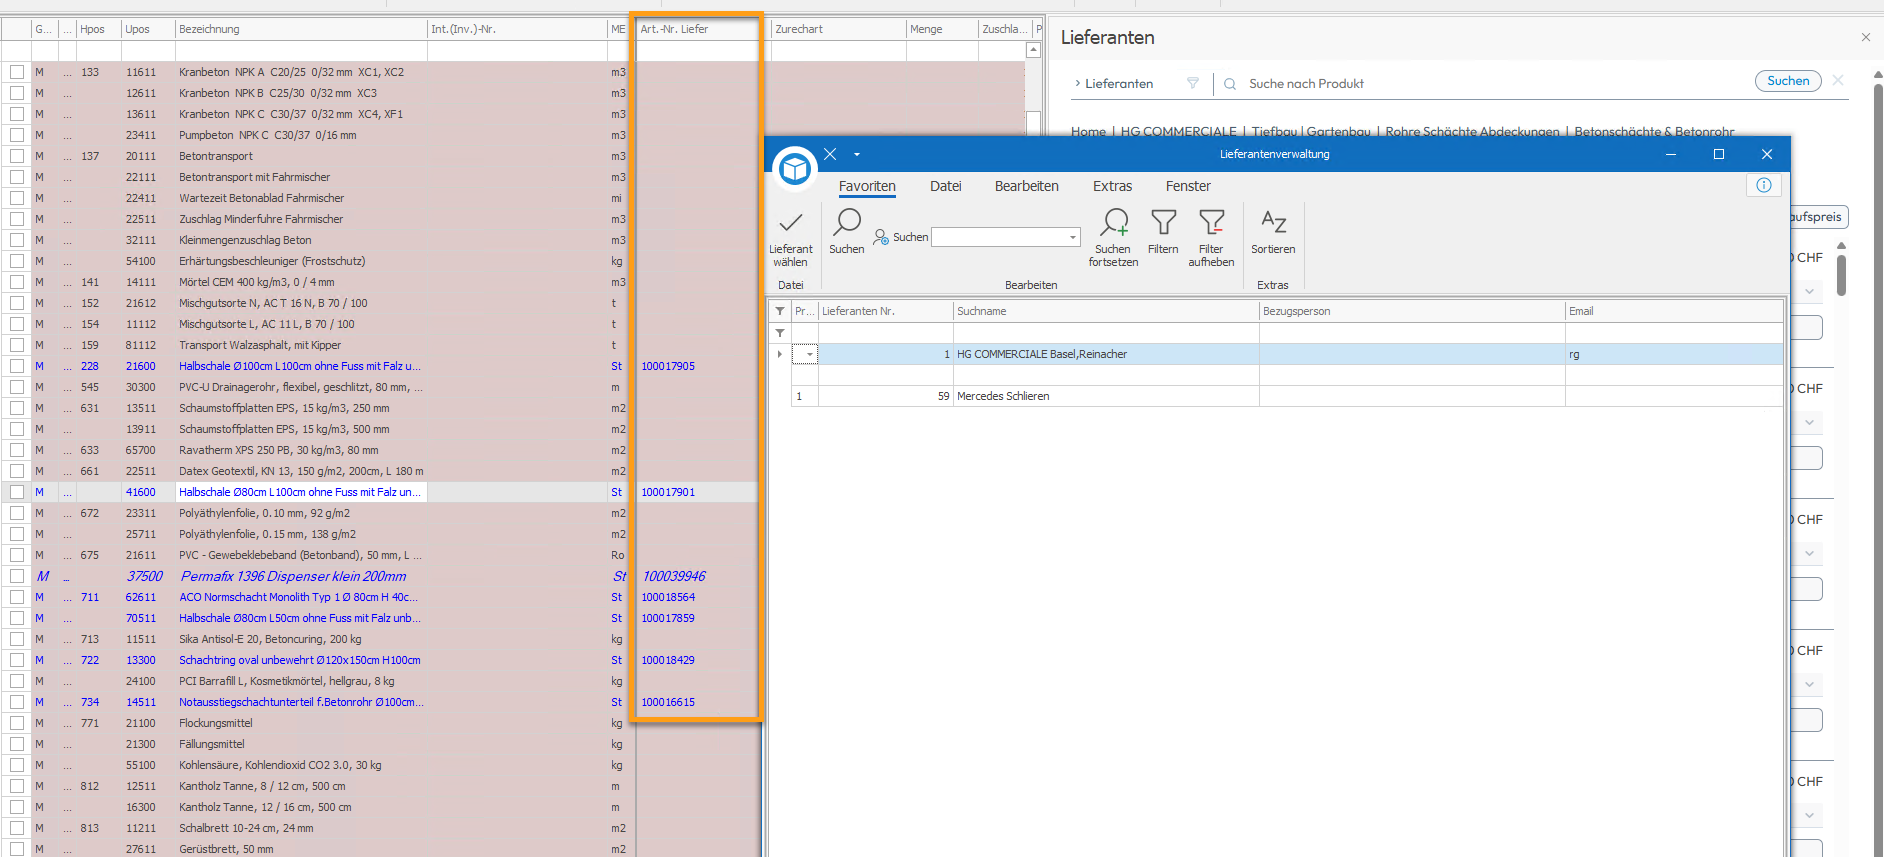Image resolution: width=1884 pixels, height=857 pixels.
Task: Close the Lieferanten side panel
Action: (1866, 38)
